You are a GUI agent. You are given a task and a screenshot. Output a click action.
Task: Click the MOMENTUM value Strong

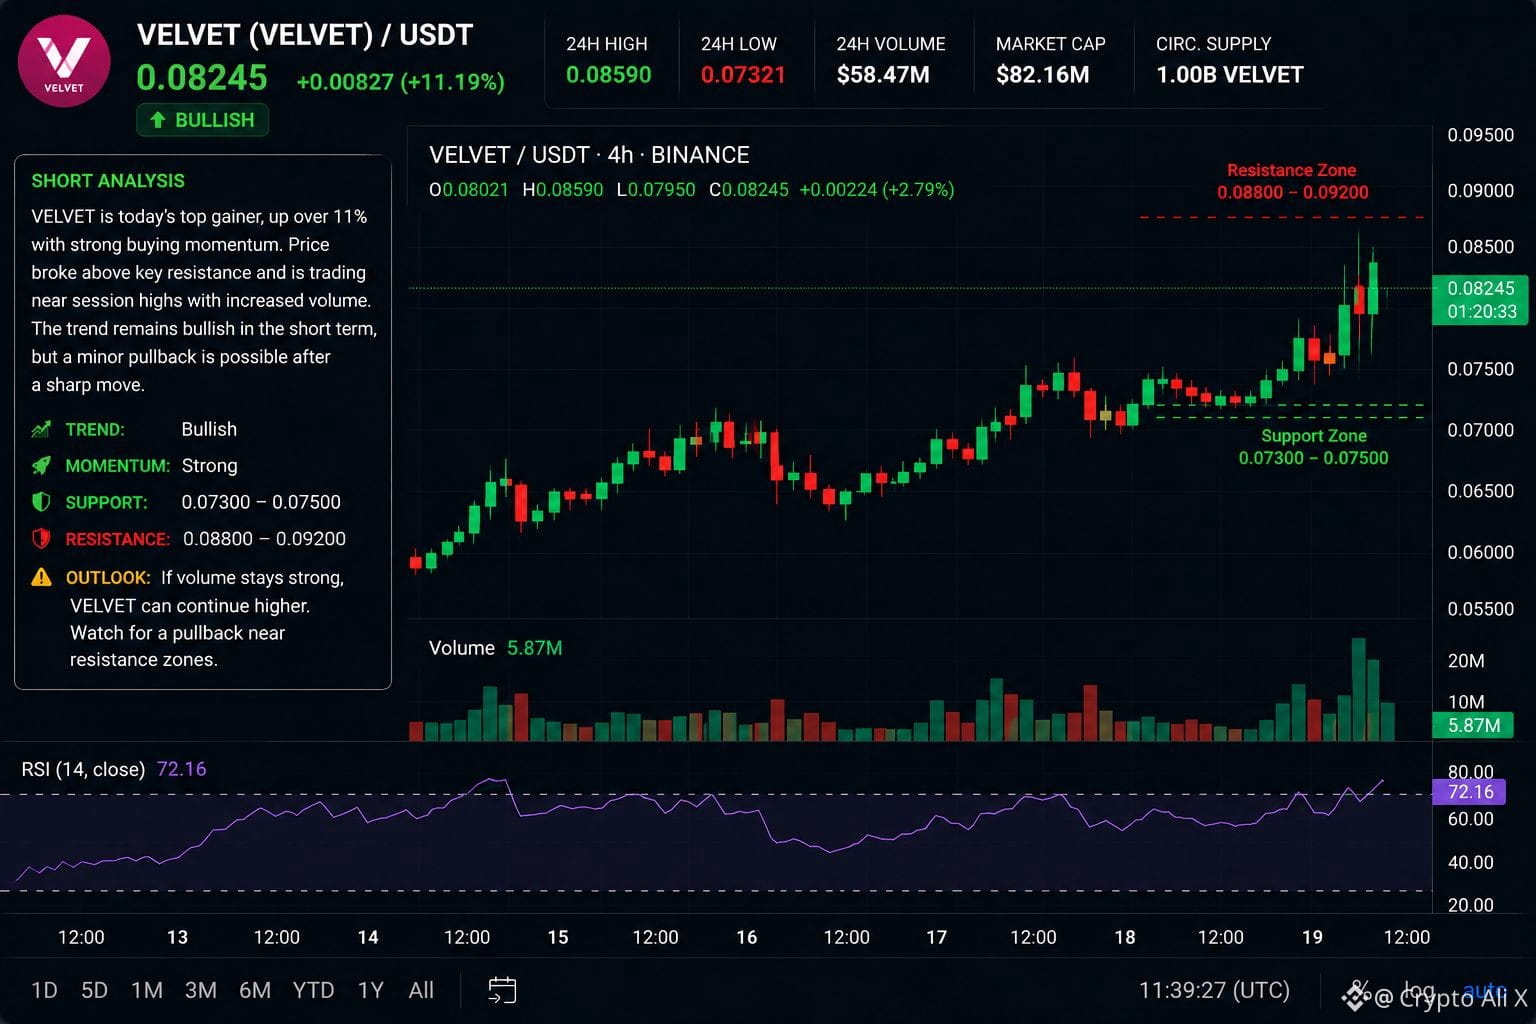[209, 465]
